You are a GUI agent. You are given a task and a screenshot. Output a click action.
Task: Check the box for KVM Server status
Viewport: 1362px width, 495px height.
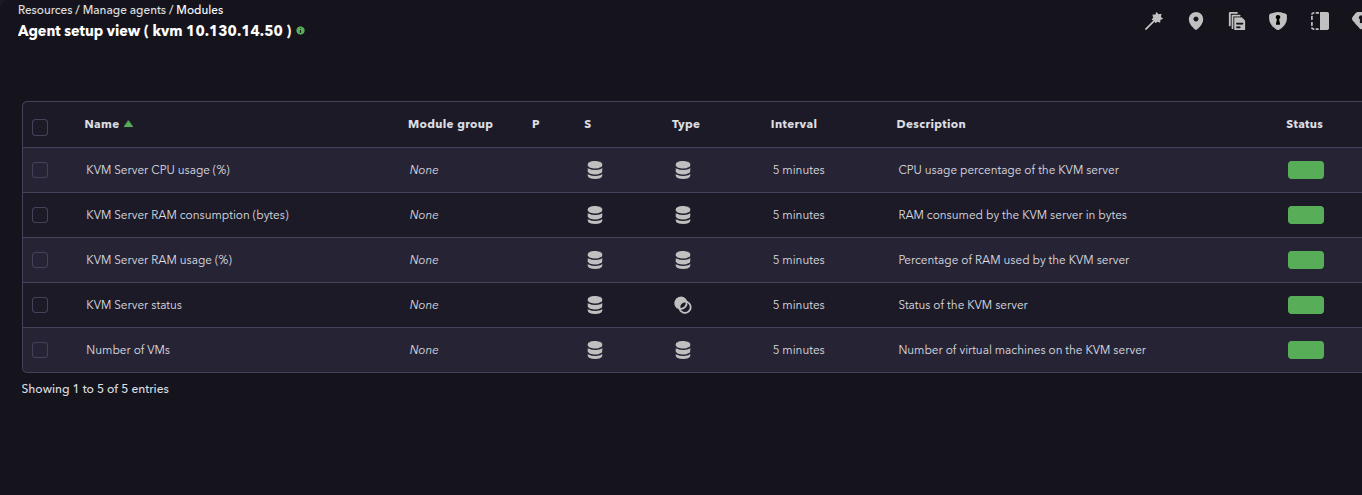click(40, 305)
